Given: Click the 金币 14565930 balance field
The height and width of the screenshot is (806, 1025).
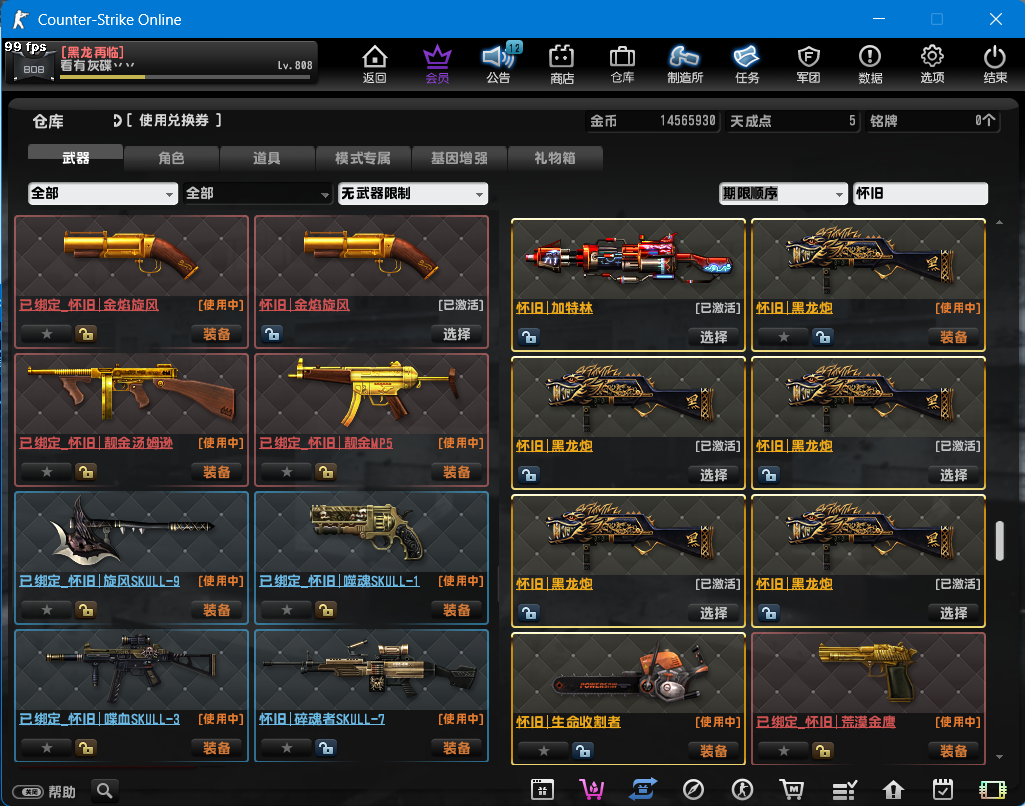Looking at the screenshot, I should coord(653,121).
